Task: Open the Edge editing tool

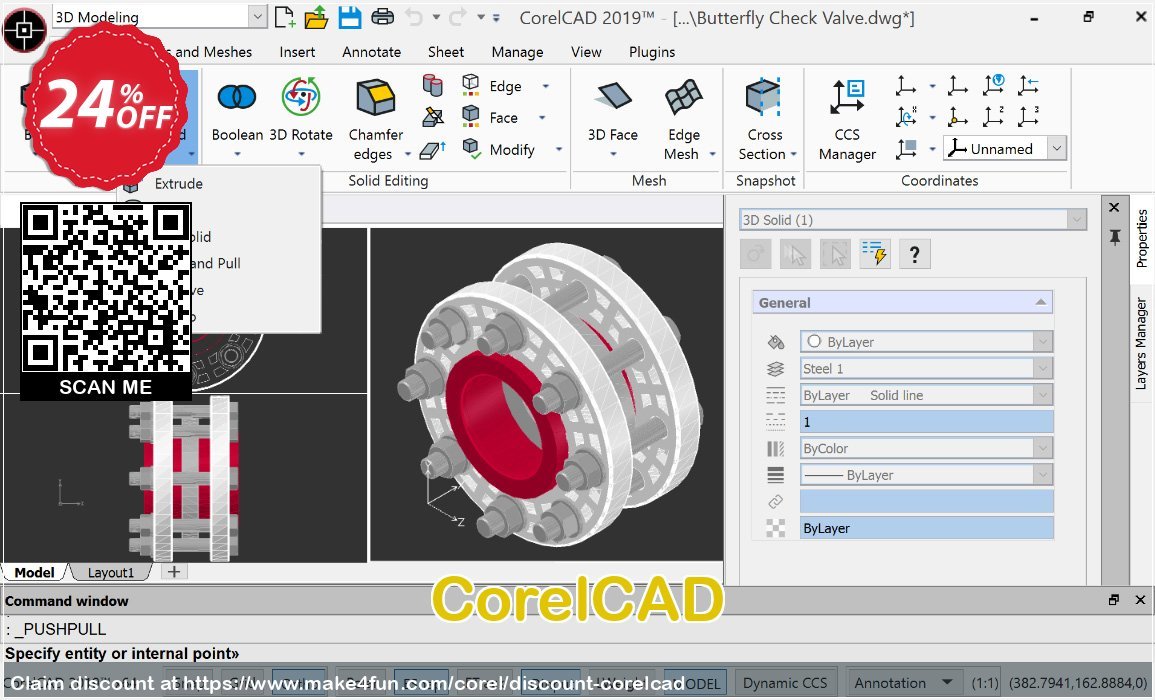Action: point(492,85)
